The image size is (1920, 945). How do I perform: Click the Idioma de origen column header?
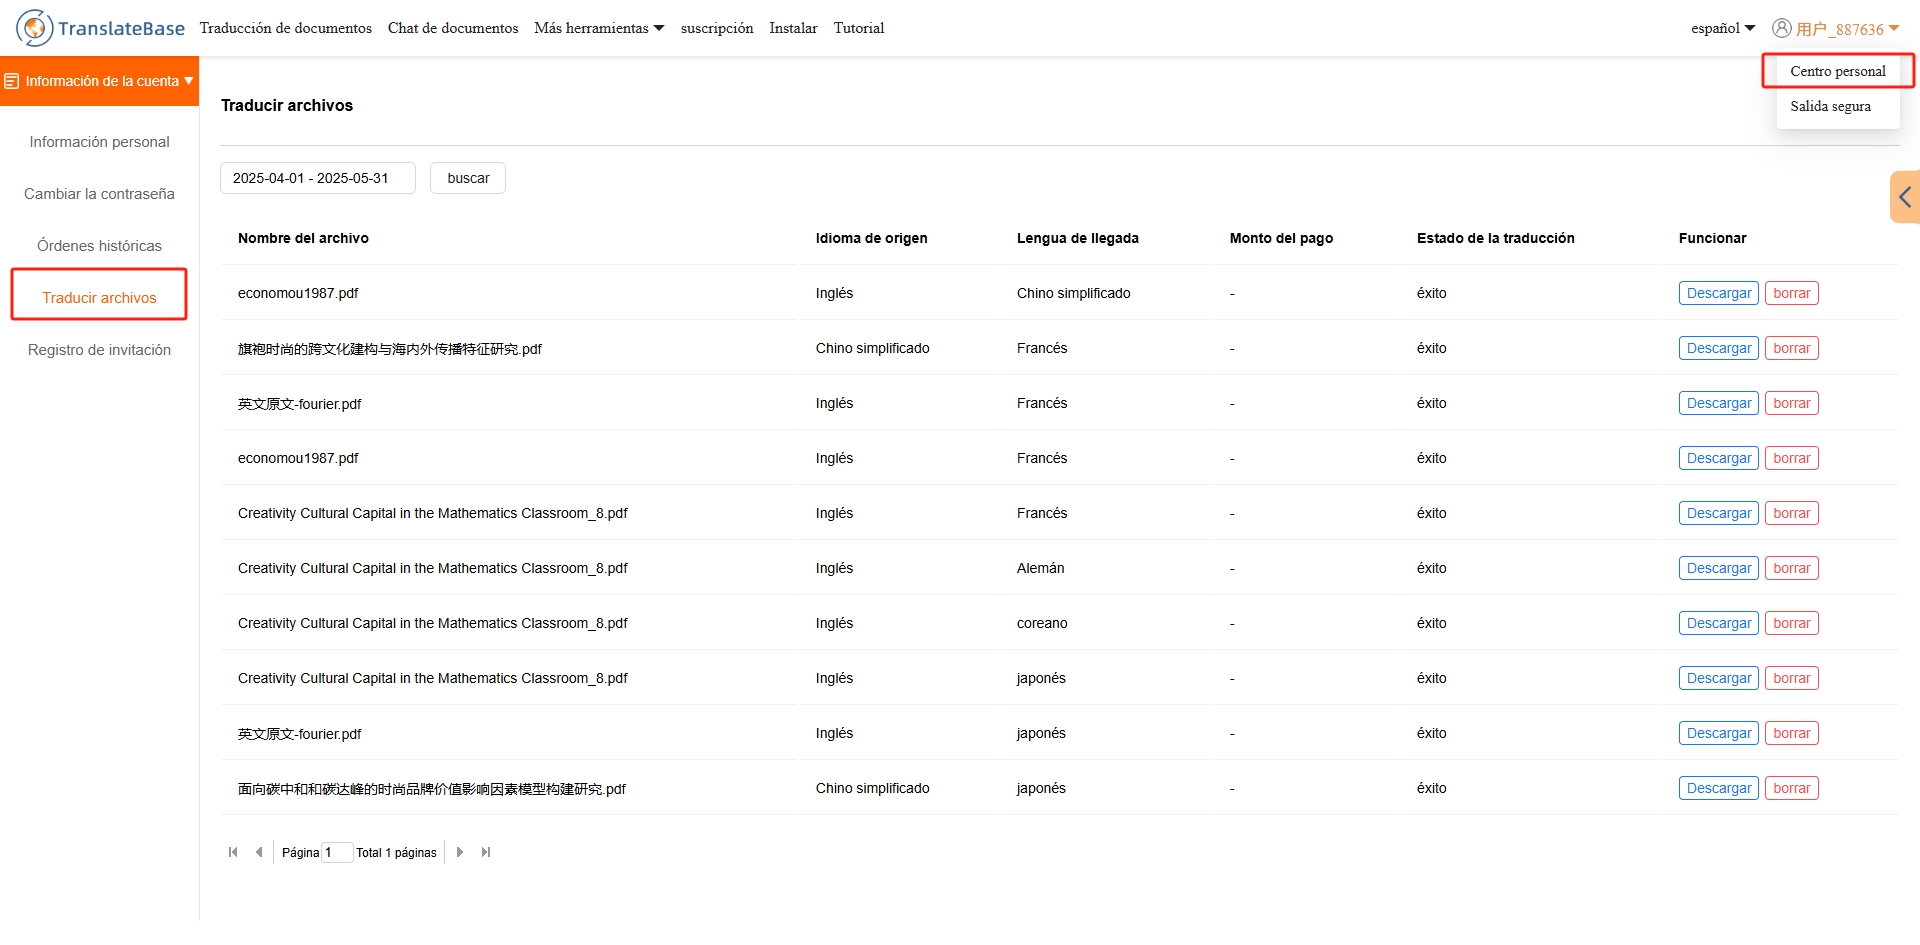(x=871, y=238)
